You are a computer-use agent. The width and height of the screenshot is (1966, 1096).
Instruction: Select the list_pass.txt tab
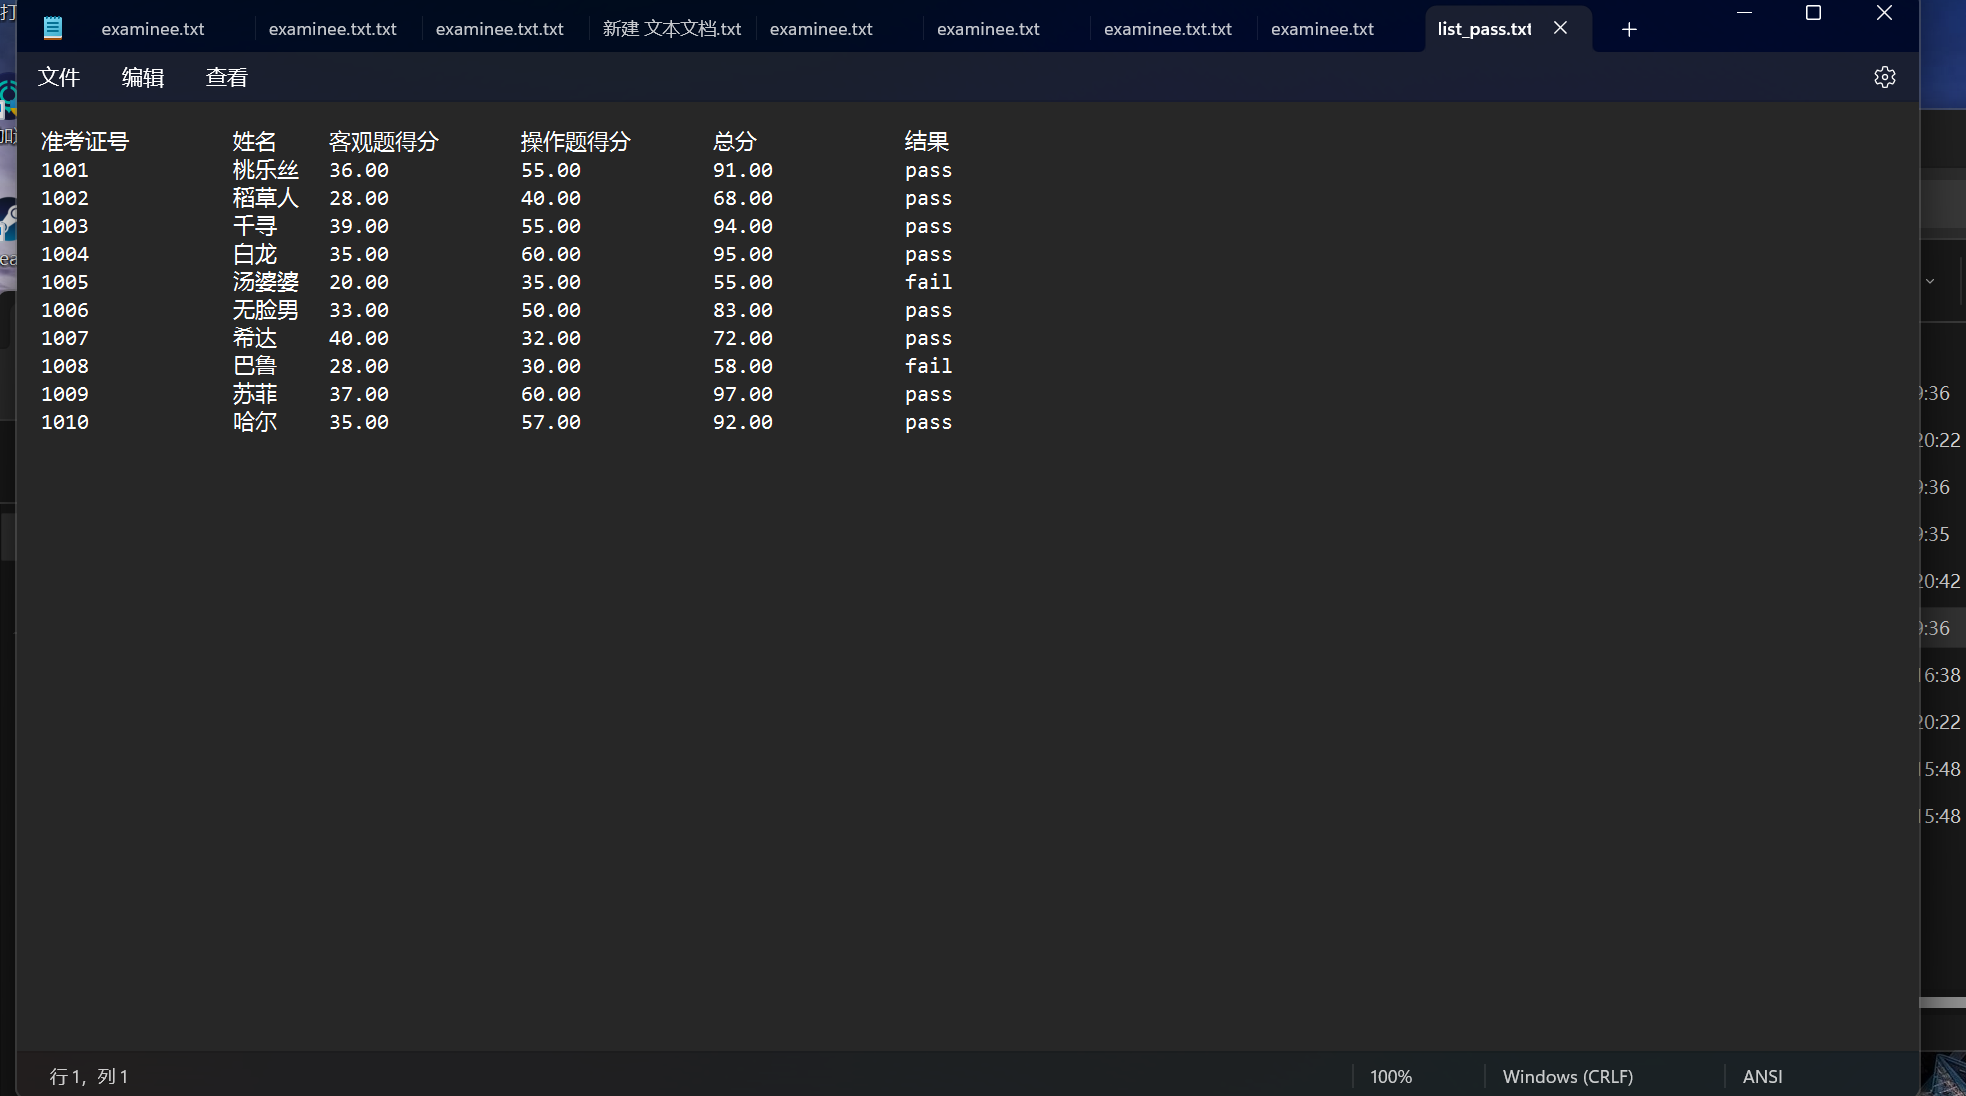point(1484,29)
